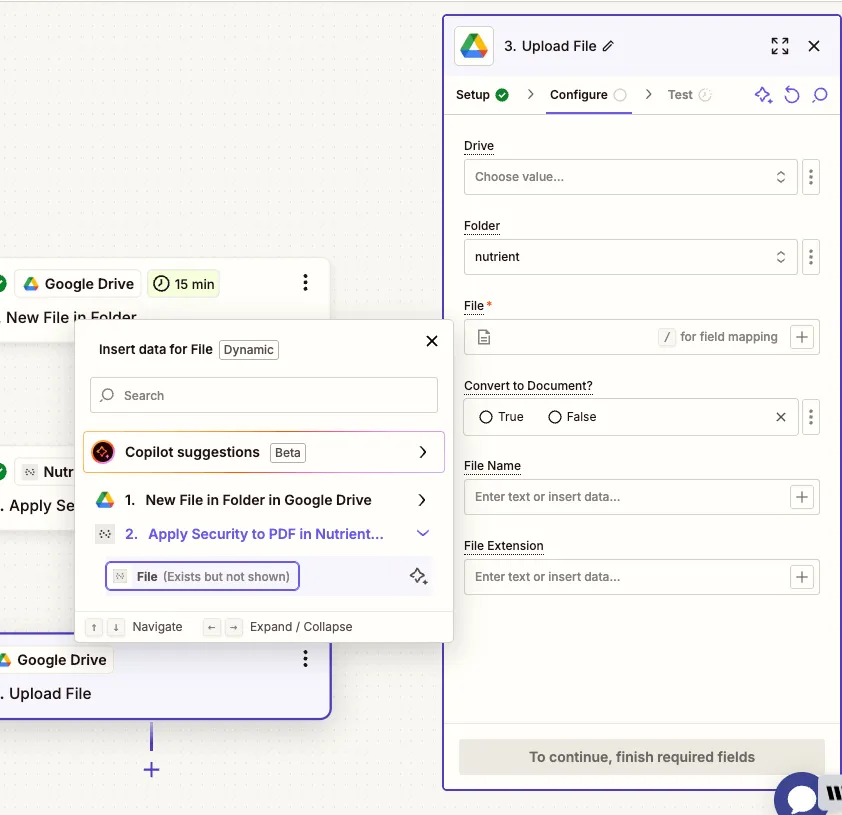Click the Copilot suggestions badge icon
Image resolution: width=842 pixels, height=815 pixels.
click(x=101, y=452)
